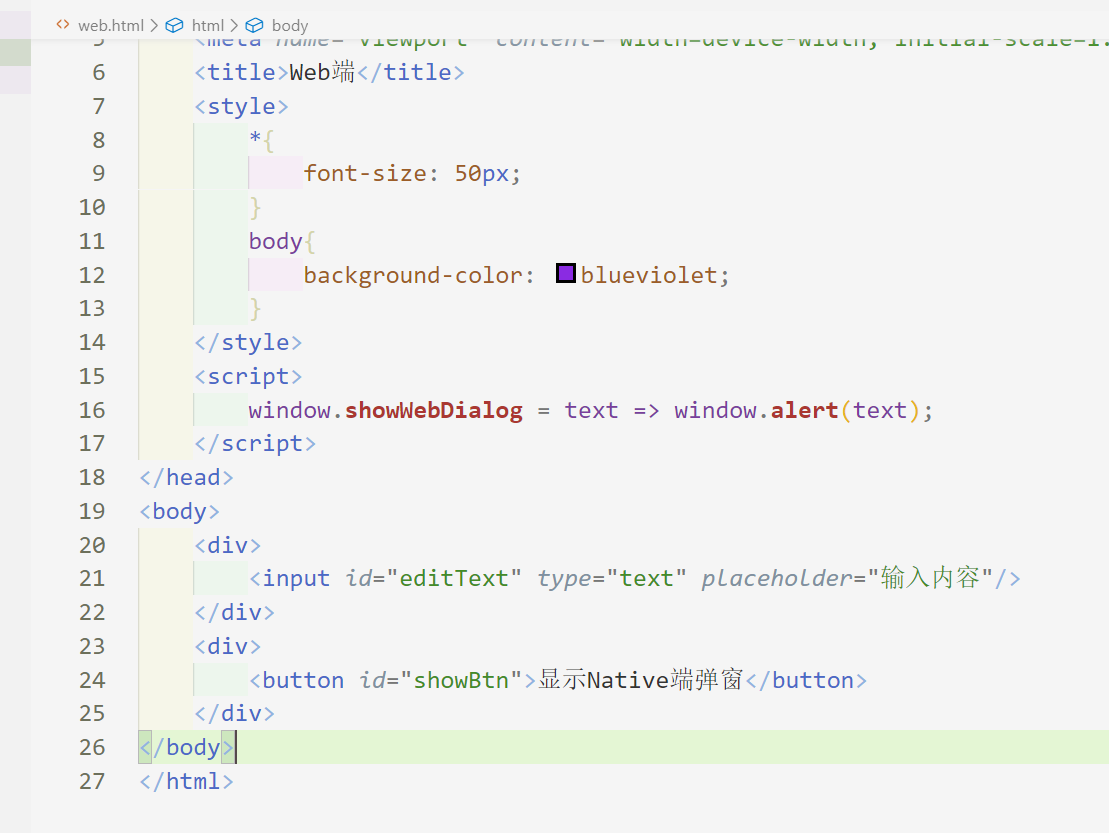Click the placeholder text 输入内容
This screenshot has width=1109, height=833.
pyautogui.click(x=930, y=578)
